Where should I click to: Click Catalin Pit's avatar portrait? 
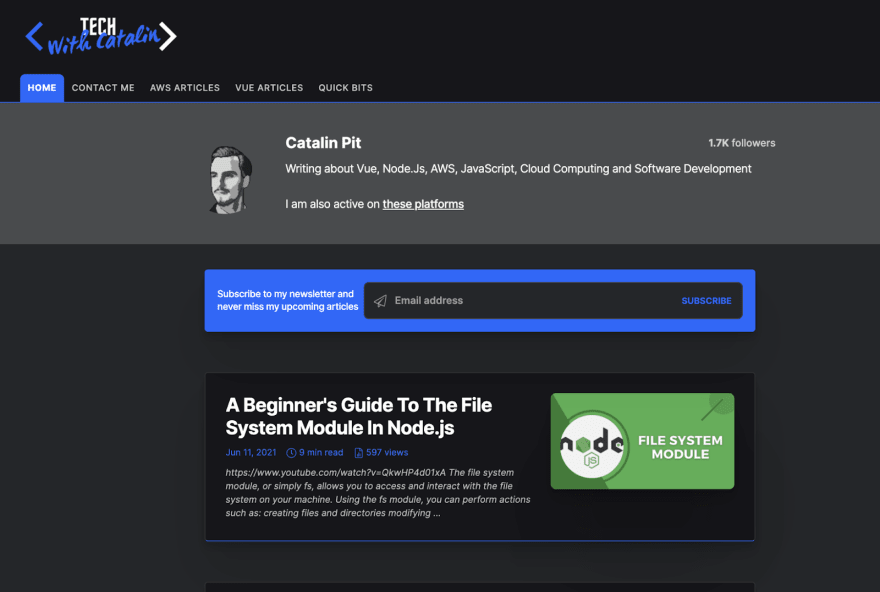point(231,180)
